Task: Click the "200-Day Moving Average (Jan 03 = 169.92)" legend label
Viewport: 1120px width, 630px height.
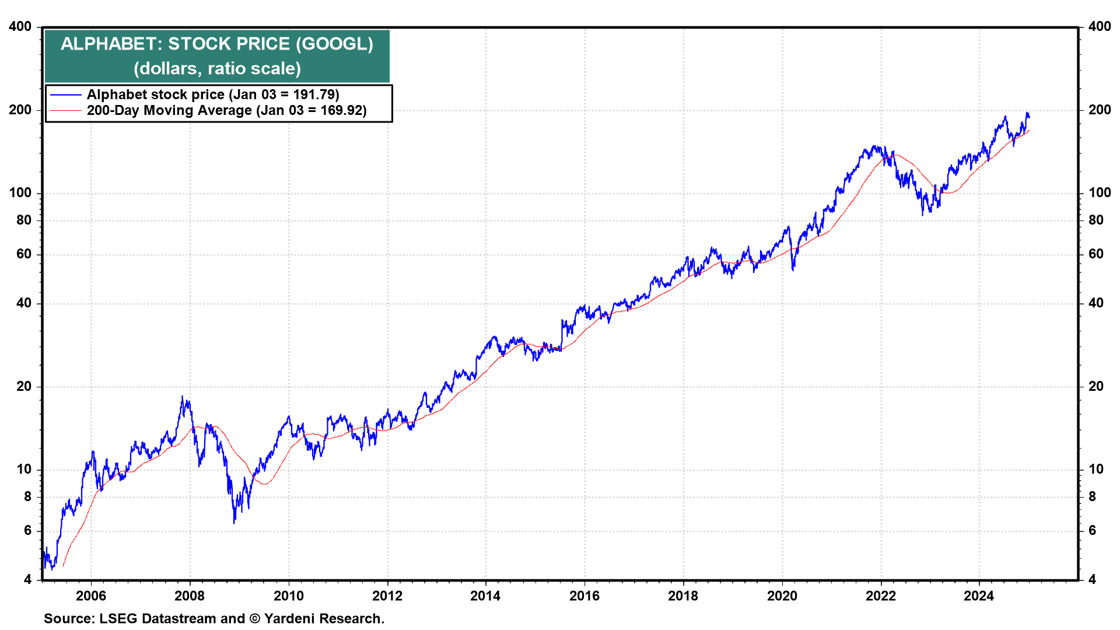Action: (226, 111)
